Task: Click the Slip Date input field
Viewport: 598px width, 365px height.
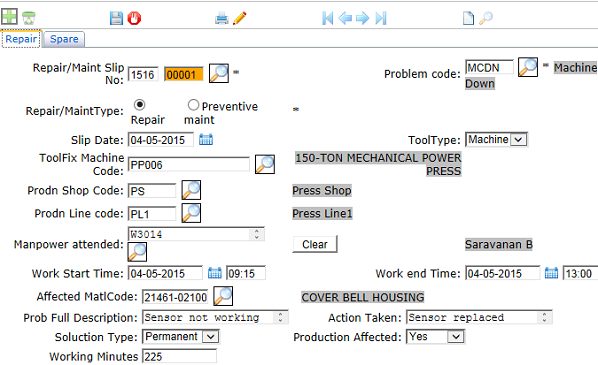Action: 161,140
